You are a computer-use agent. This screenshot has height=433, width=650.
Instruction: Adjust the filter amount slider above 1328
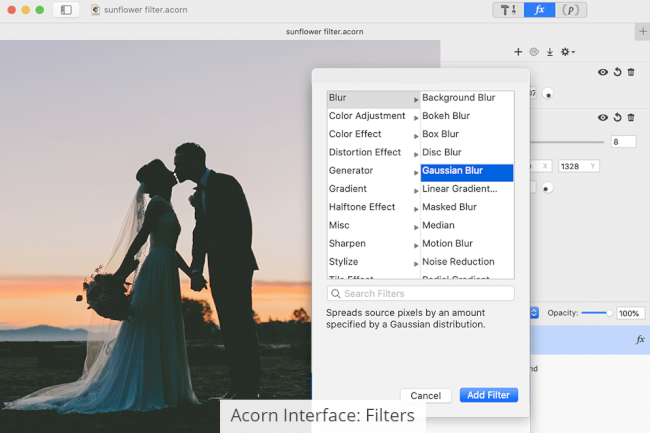pyautogui.click(x=567, y=142)
